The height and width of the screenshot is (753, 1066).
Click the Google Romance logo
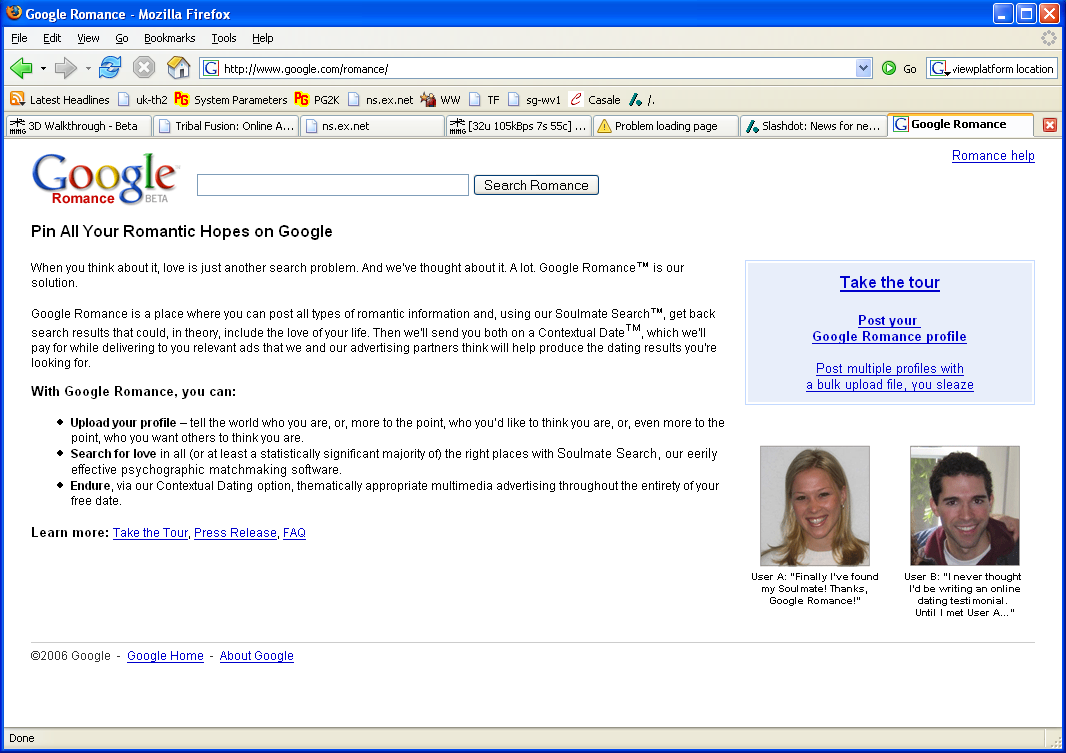105,178
